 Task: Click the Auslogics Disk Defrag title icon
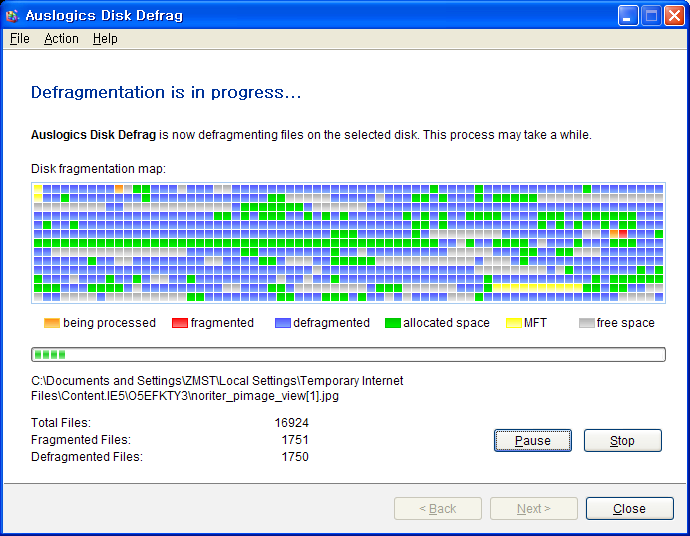pyautogui.click(x=12, y=16)
